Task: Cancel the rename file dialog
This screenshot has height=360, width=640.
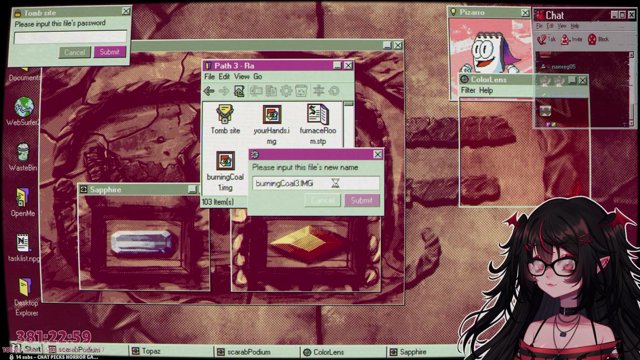Action: pos(322,200)
